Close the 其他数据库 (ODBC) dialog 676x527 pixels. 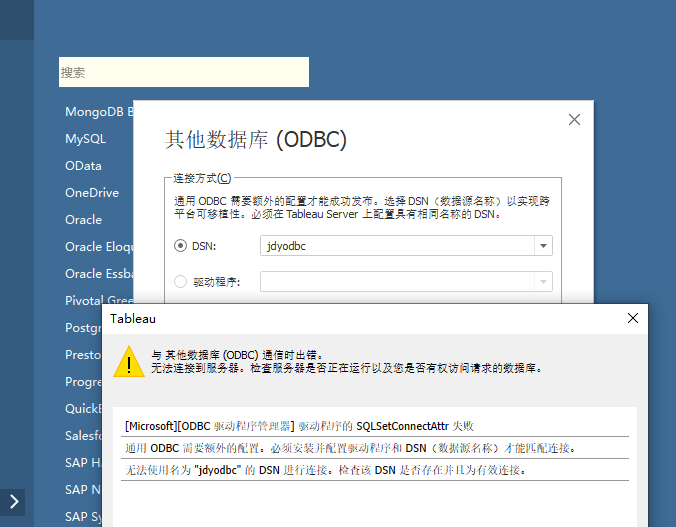click(574, 119)
